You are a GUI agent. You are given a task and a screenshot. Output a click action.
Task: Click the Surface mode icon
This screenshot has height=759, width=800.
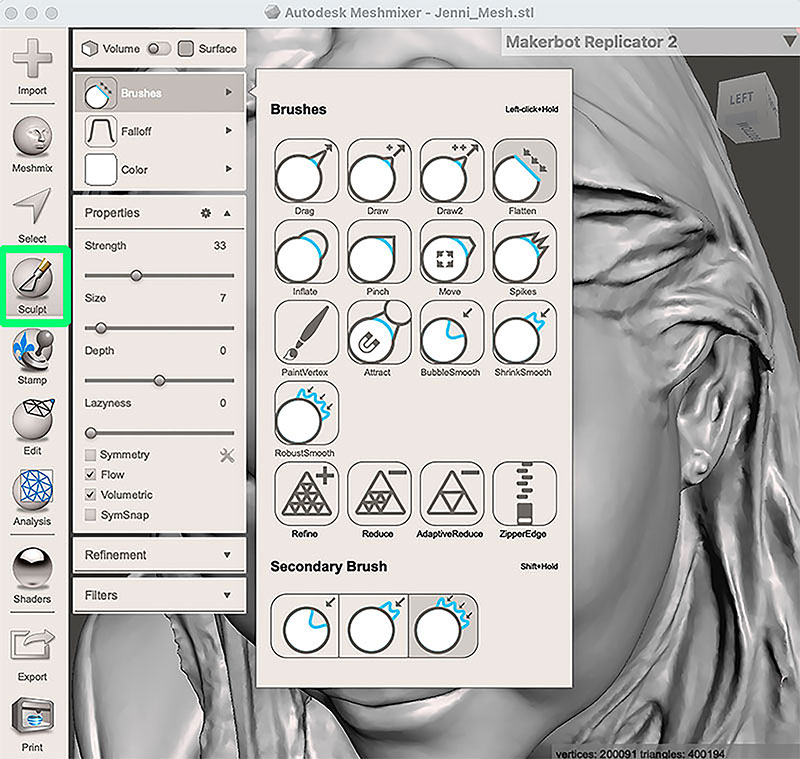click(186, 49)
